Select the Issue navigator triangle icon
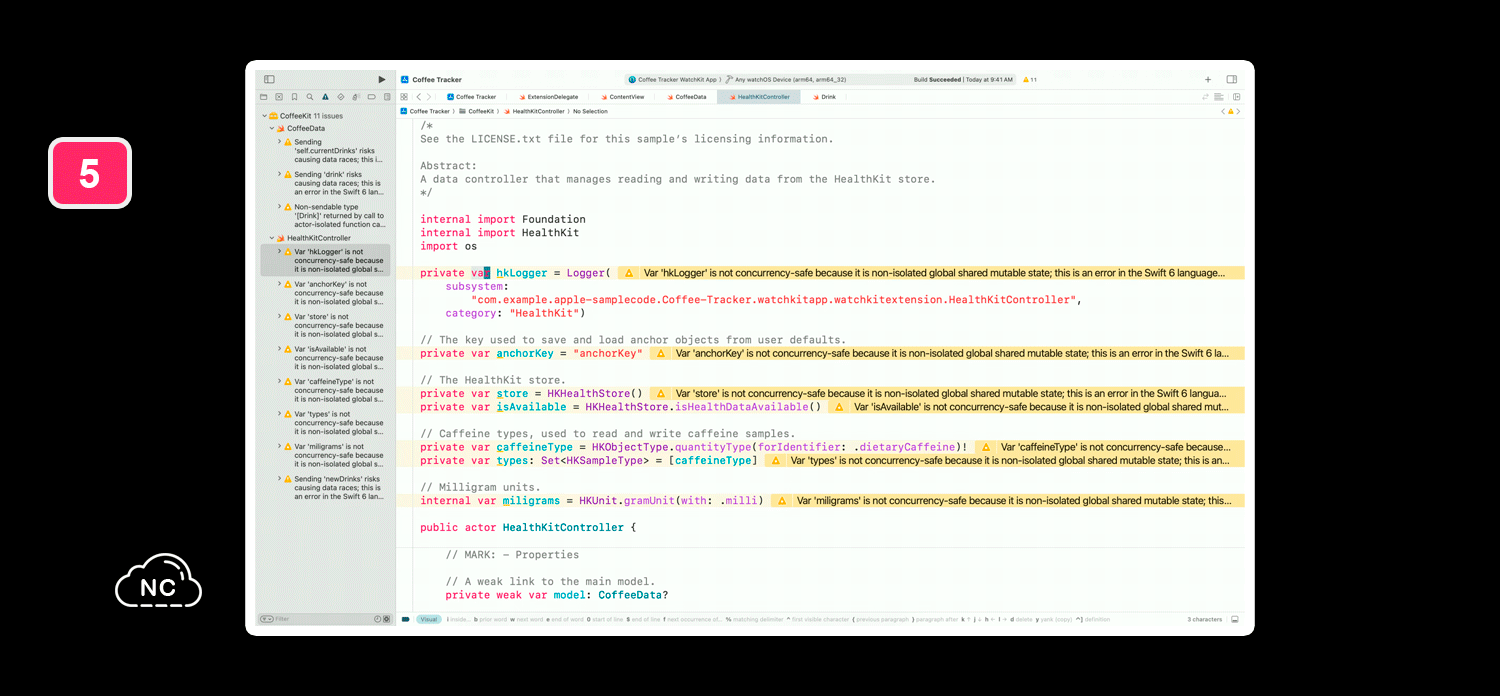 (x=325, y=97)
